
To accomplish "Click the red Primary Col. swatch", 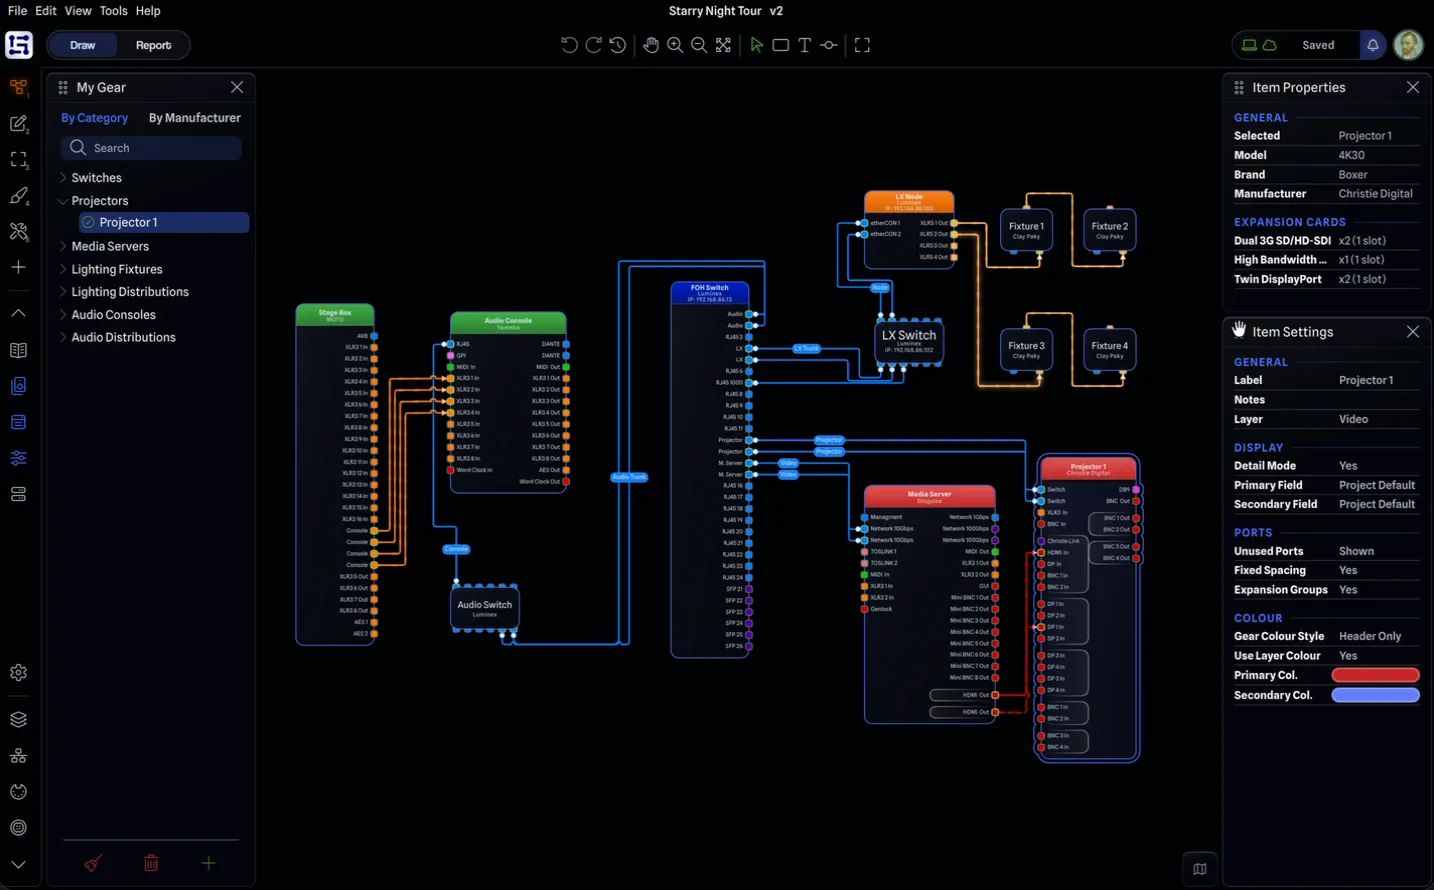I will [1375, 675].
